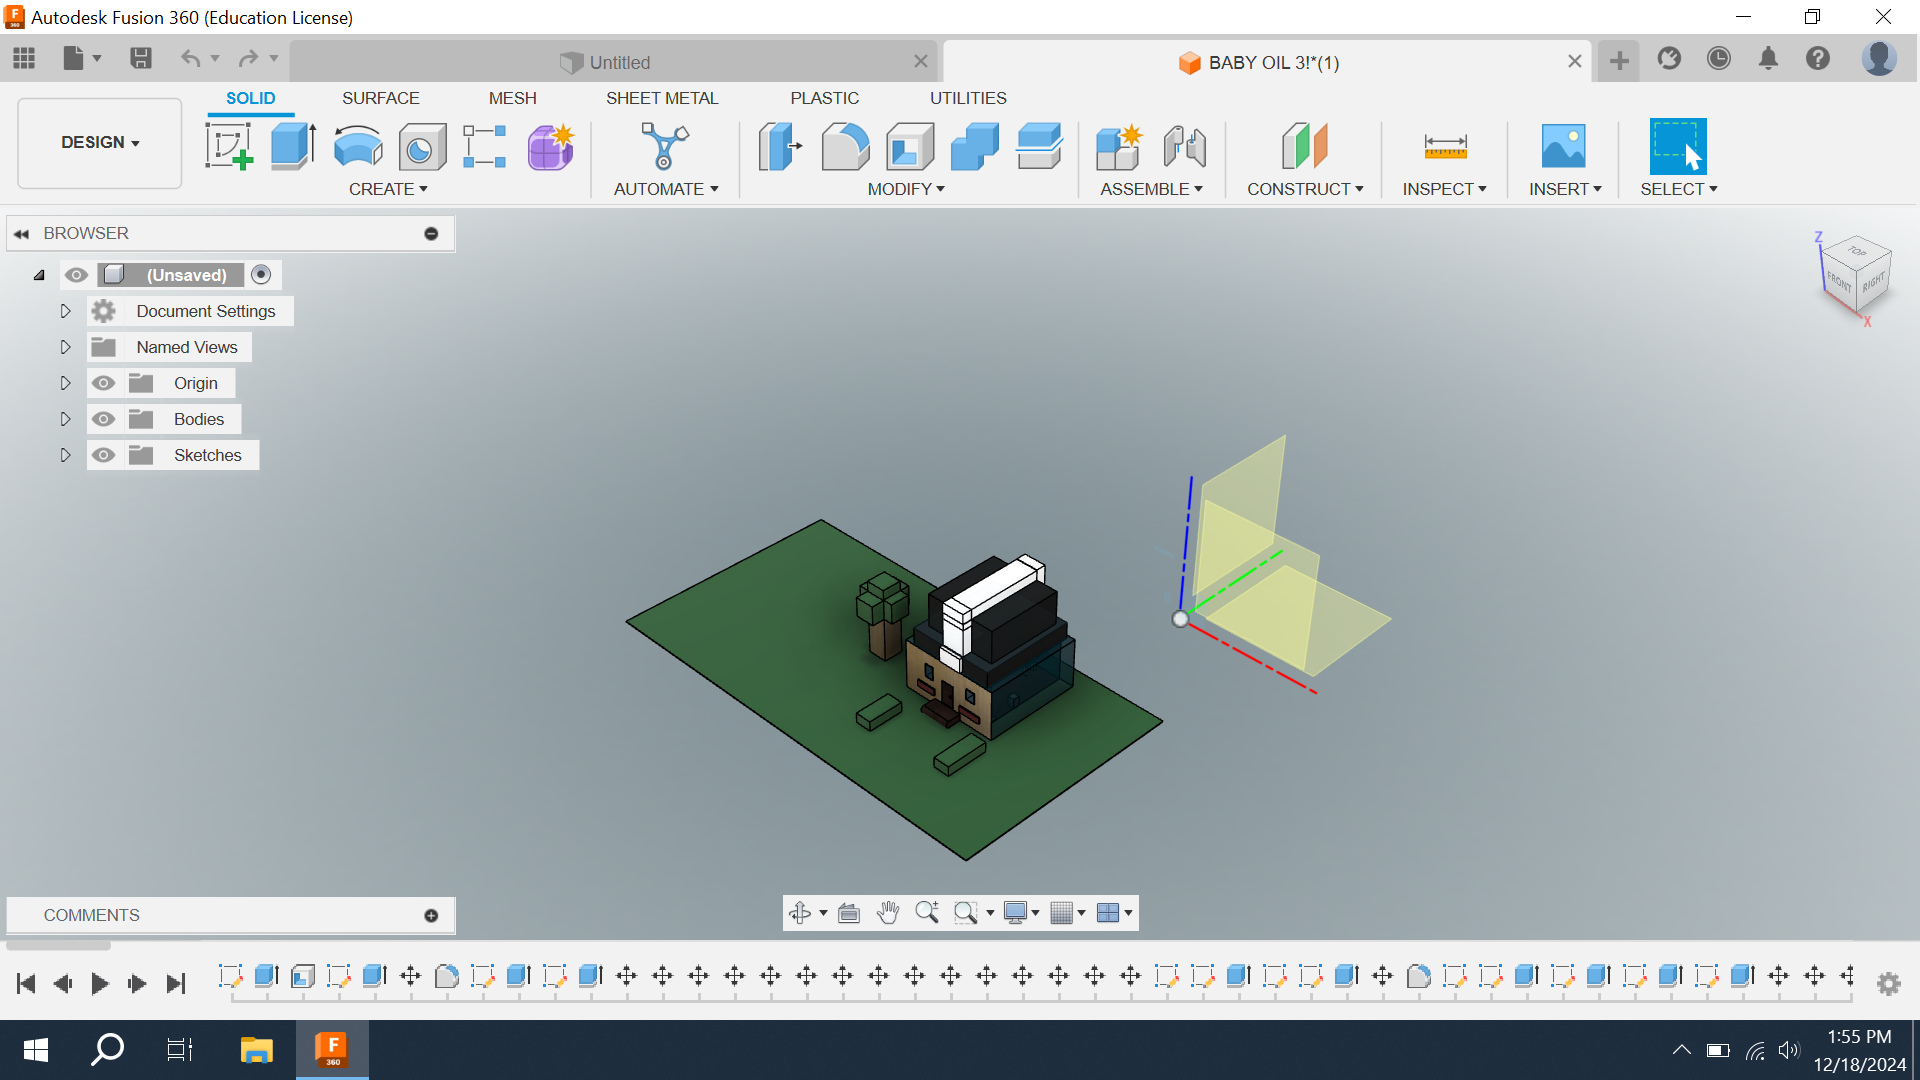Hide the Bodies folder
Viewport: 1920px width, 1080px height.
click(x=103, y=419)
